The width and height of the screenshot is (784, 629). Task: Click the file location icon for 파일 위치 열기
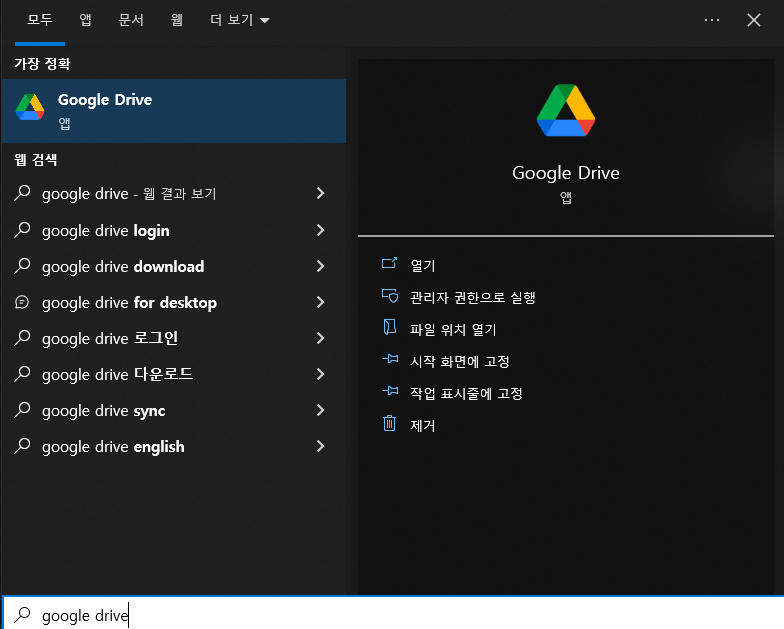point(390,328)
